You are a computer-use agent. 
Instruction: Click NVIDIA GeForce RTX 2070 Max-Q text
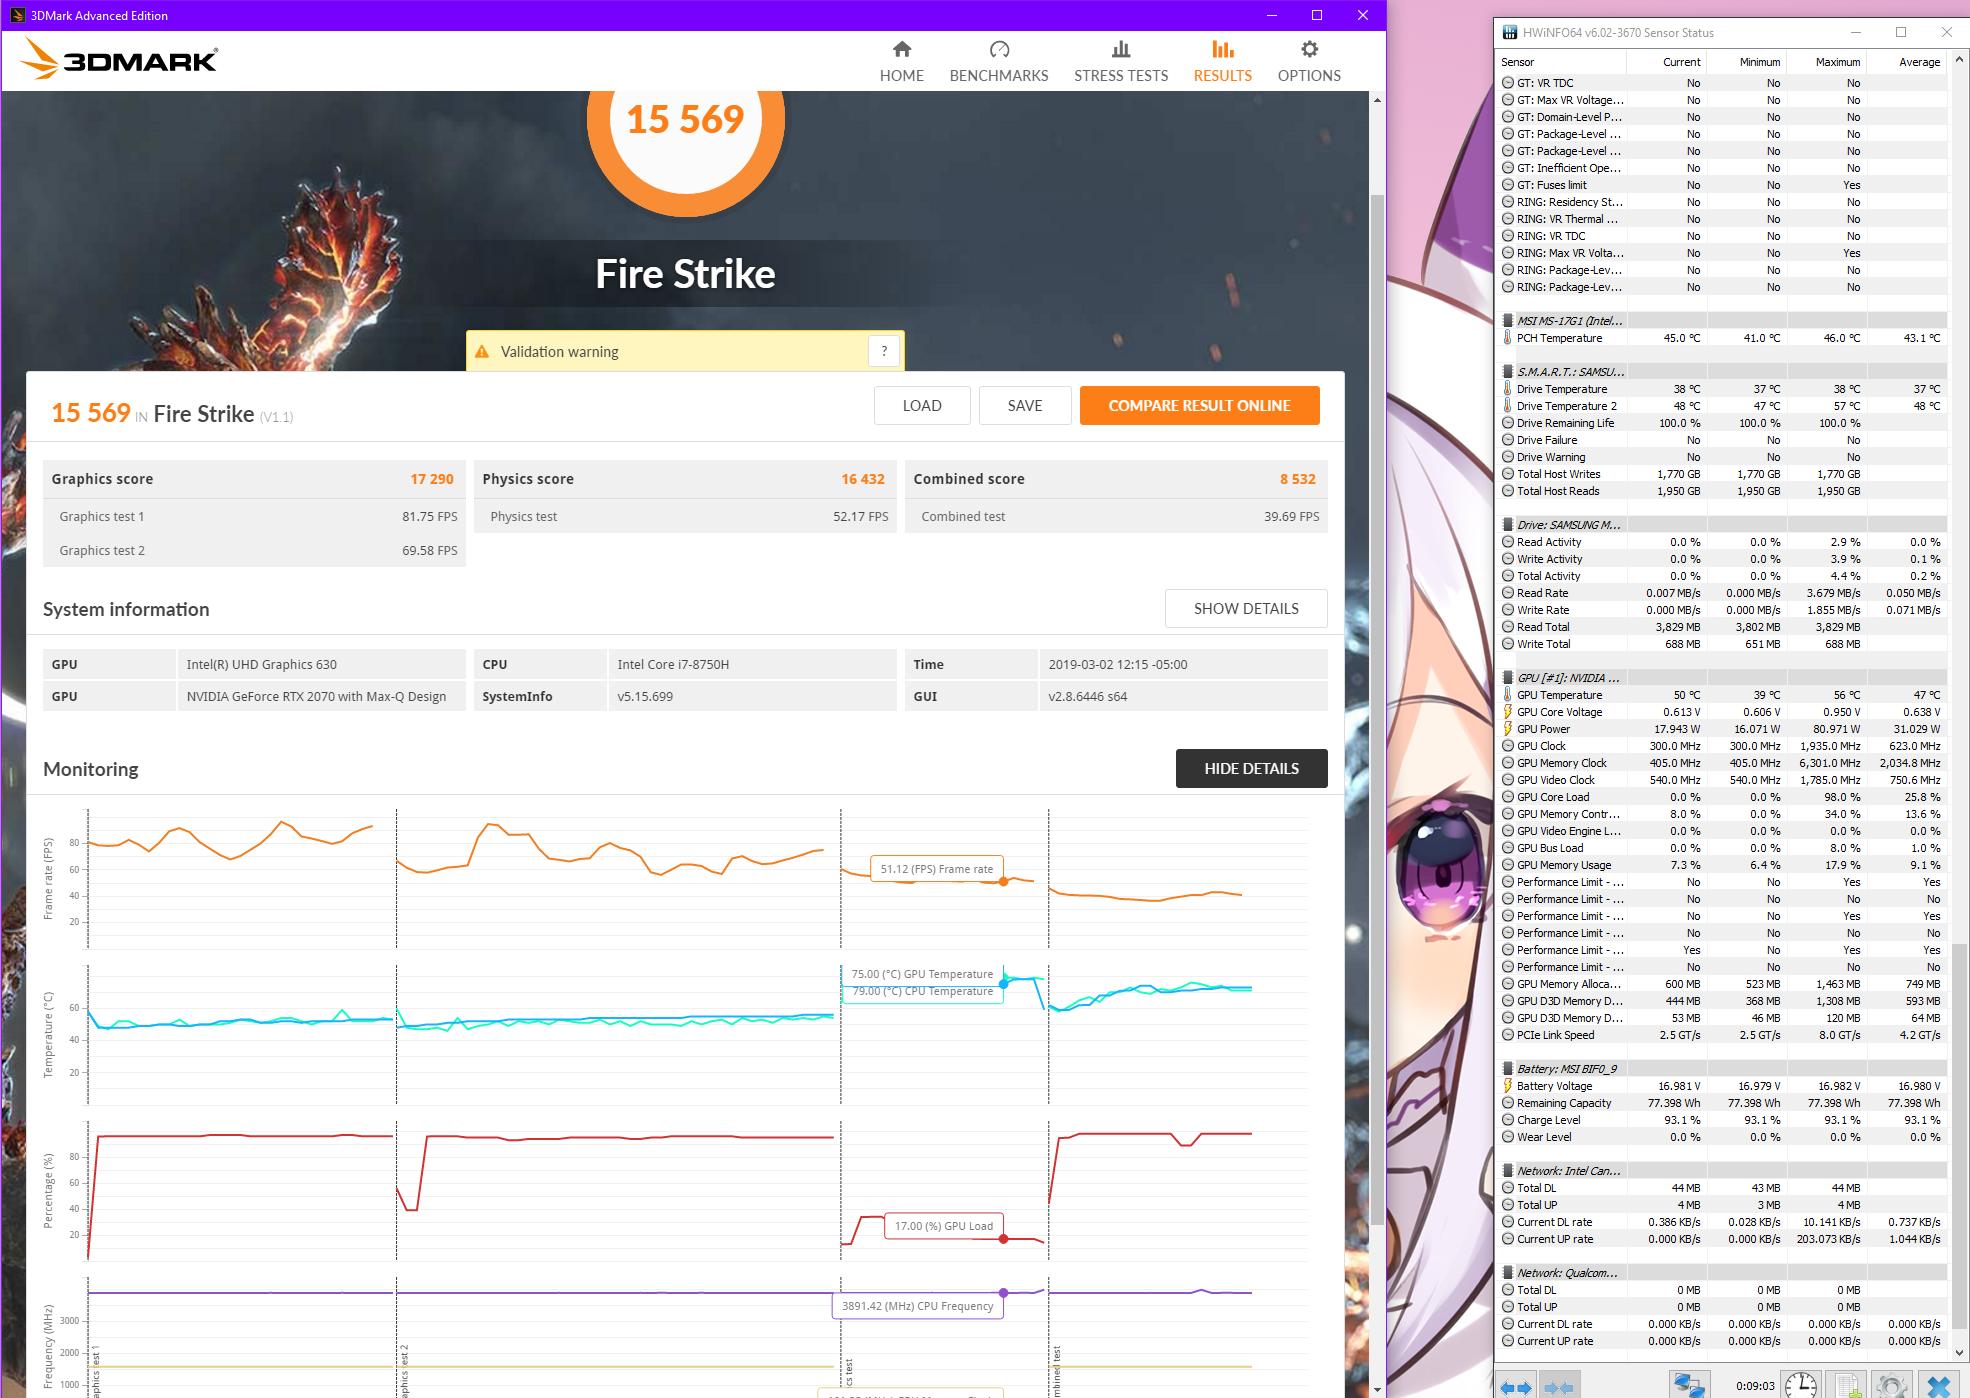[316, 696]
